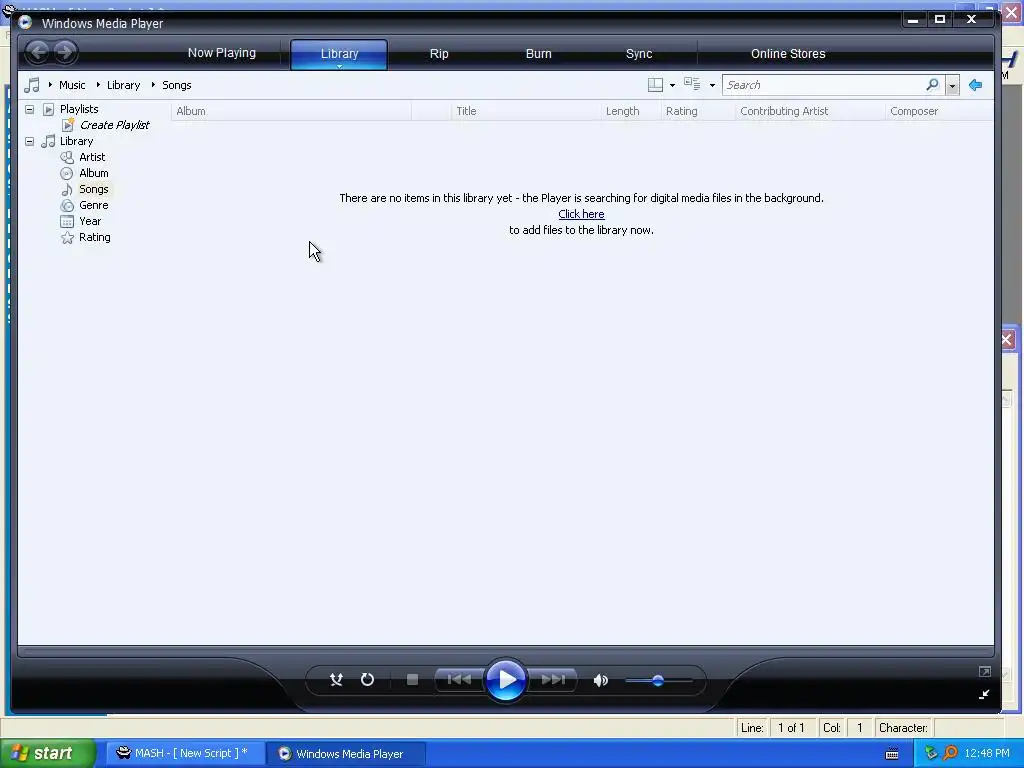Click the Forward navigation arrow button
The height and width of the screenshot is (768, 1024).
tap(65, 52)
